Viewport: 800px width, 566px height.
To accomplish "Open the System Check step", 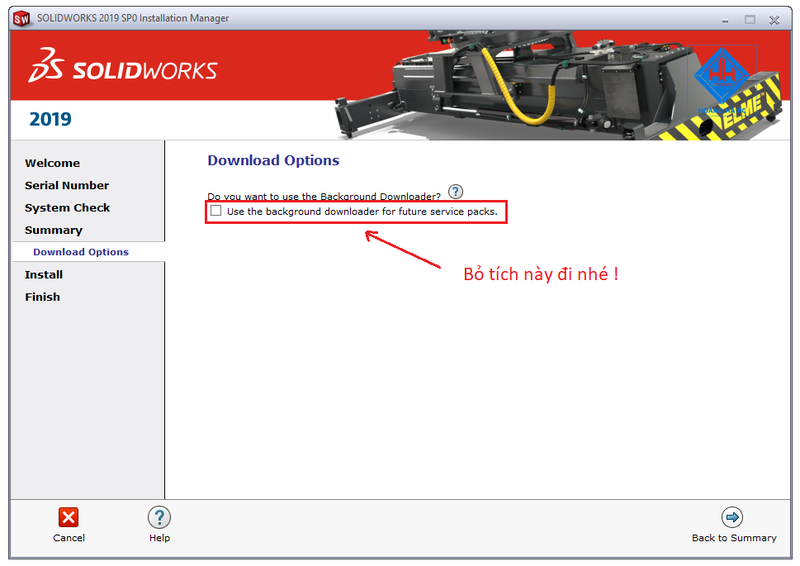I will tap(67, 208).
